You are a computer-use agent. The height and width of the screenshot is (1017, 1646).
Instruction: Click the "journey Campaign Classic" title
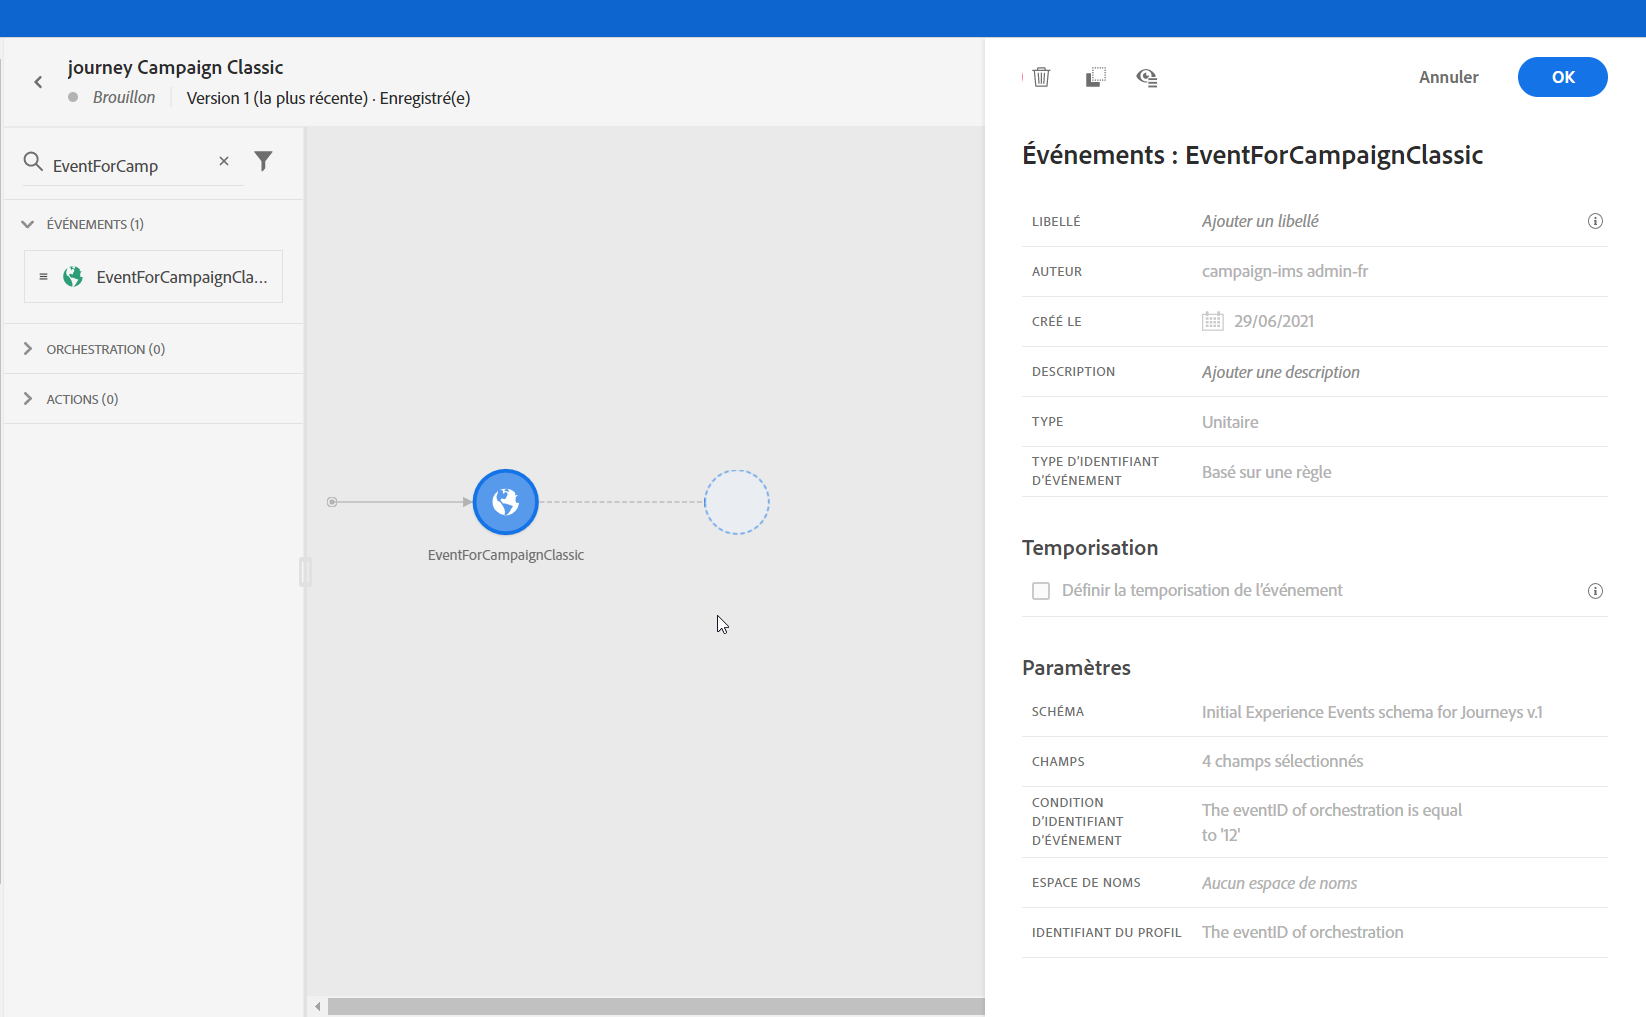(x=175, y=67)
